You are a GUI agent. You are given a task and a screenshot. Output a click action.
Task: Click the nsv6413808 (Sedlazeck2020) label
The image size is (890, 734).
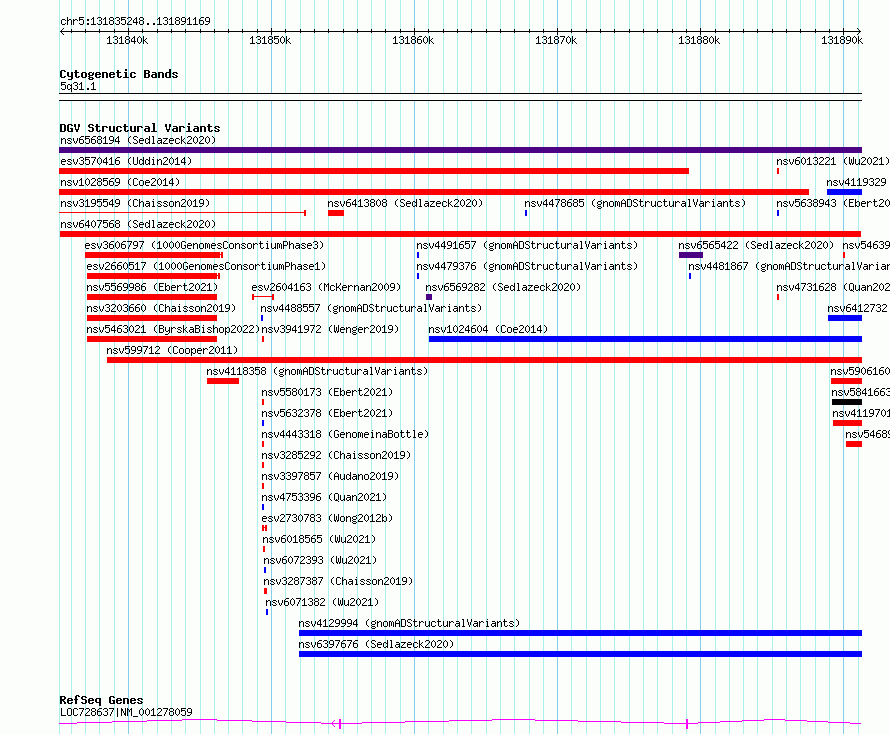pyautogui.click(x=405, y=203)
